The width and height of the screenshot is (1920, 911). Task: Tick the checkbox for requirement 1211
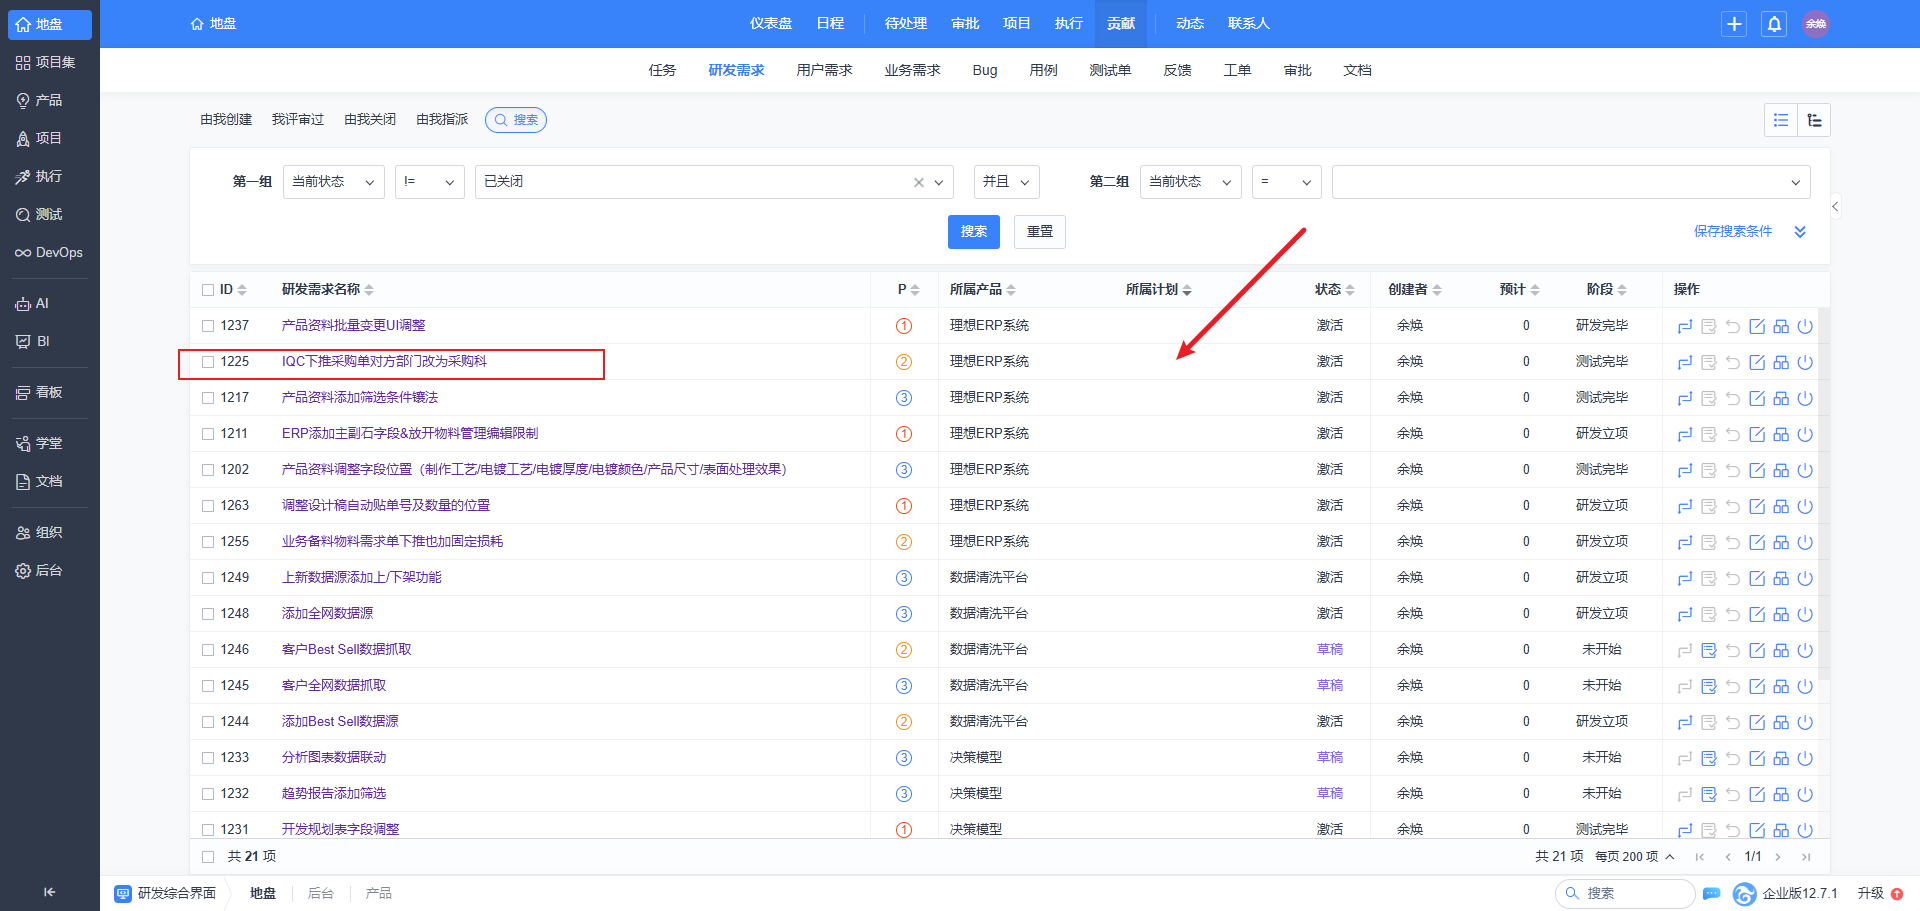point(208,434)
